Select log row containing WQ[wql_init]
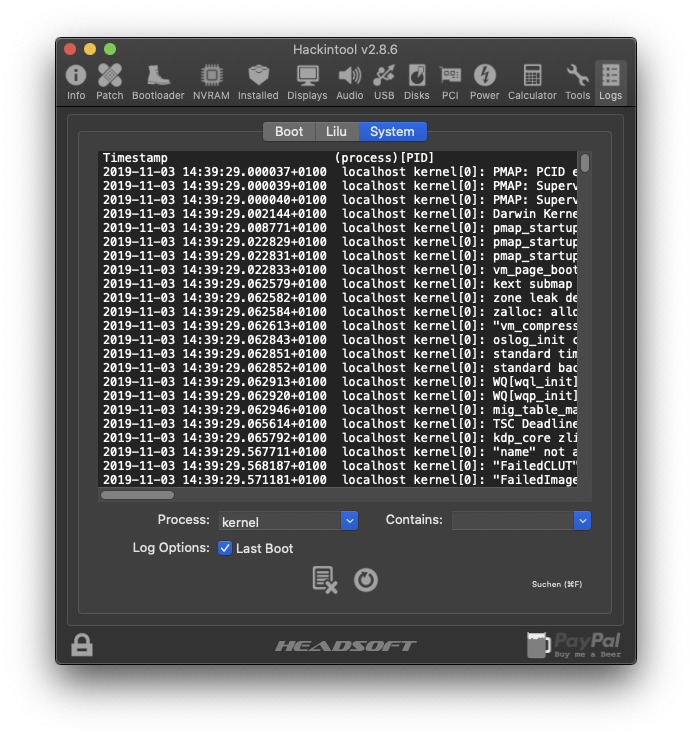The image size is (692, 738). (338, 382)
